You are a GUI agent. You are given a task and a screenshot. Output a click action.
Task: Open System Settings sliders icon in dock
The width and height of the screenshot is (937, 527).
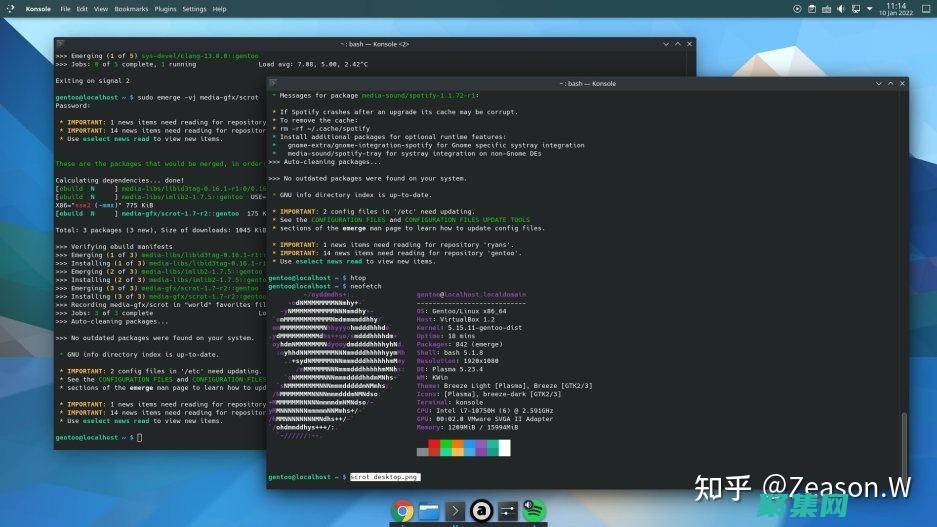click(507, 512)
